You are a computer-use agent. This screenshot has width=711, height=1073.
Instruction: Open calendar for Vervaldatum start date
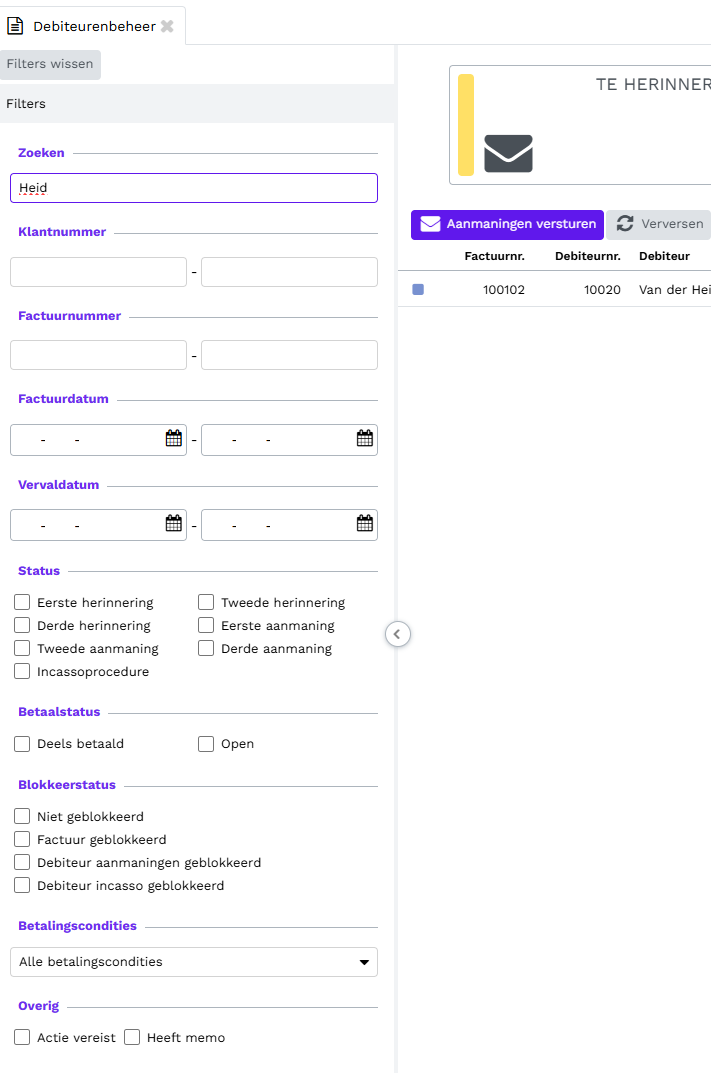(x=174, y=523)
